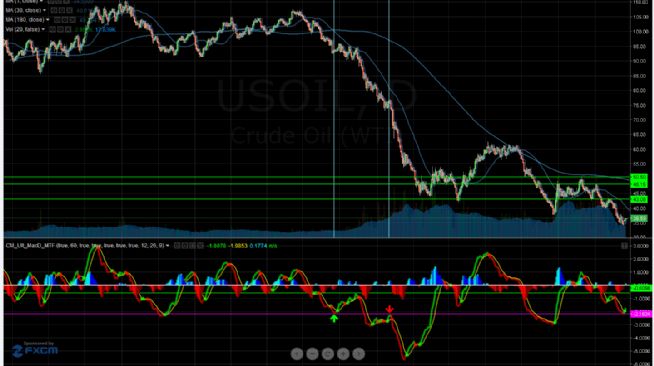Image resolution: width=654 pixels, height=366 pixels.
Task: Hide the MA (30, close) line
Action: tap(54, 10)
